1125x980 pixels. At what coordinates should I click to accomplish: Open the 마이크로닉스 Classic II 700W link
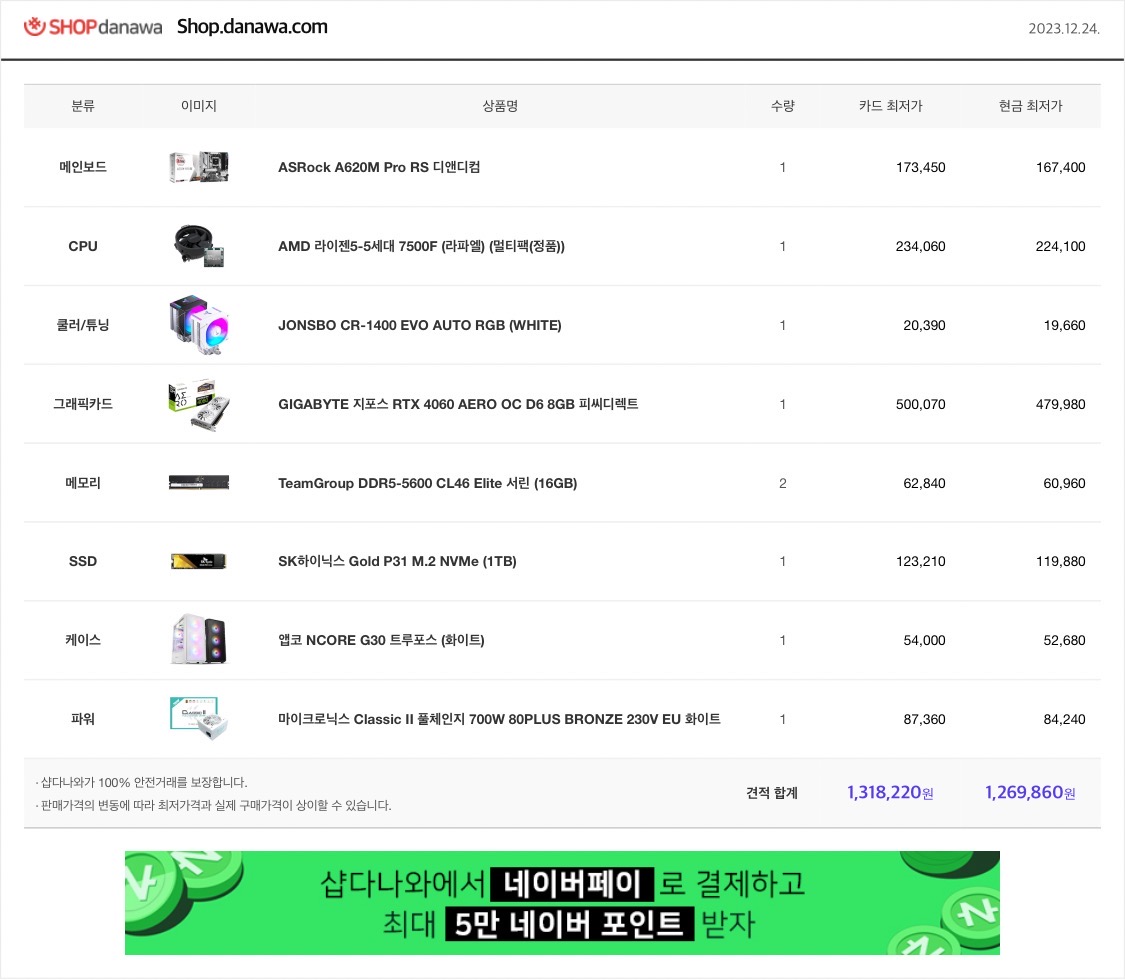click(499, 719)
